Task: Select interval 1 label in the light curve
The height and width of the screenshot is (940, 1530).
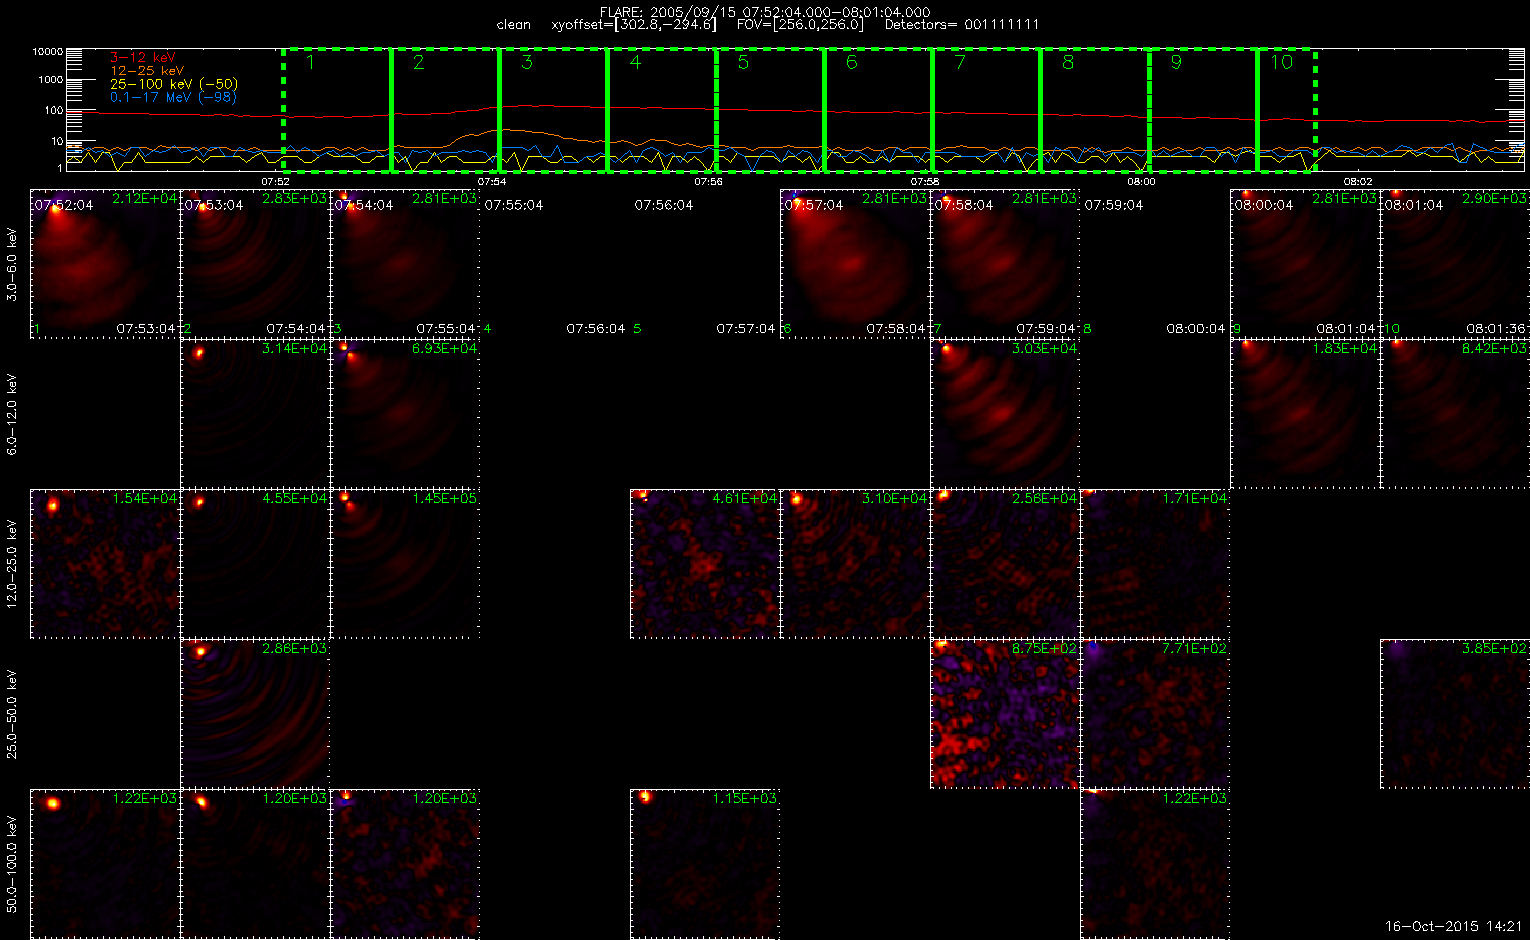Action: (310, 62)
